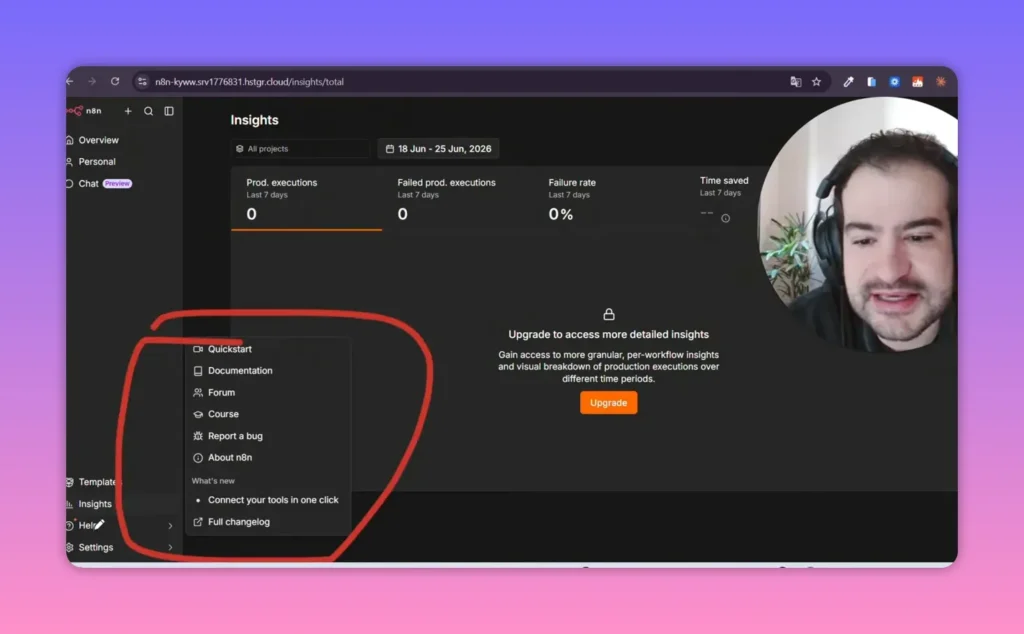This screenshot has width=1024, height=634.
Task: Bookmark this page with star icon
Action: 816,82
